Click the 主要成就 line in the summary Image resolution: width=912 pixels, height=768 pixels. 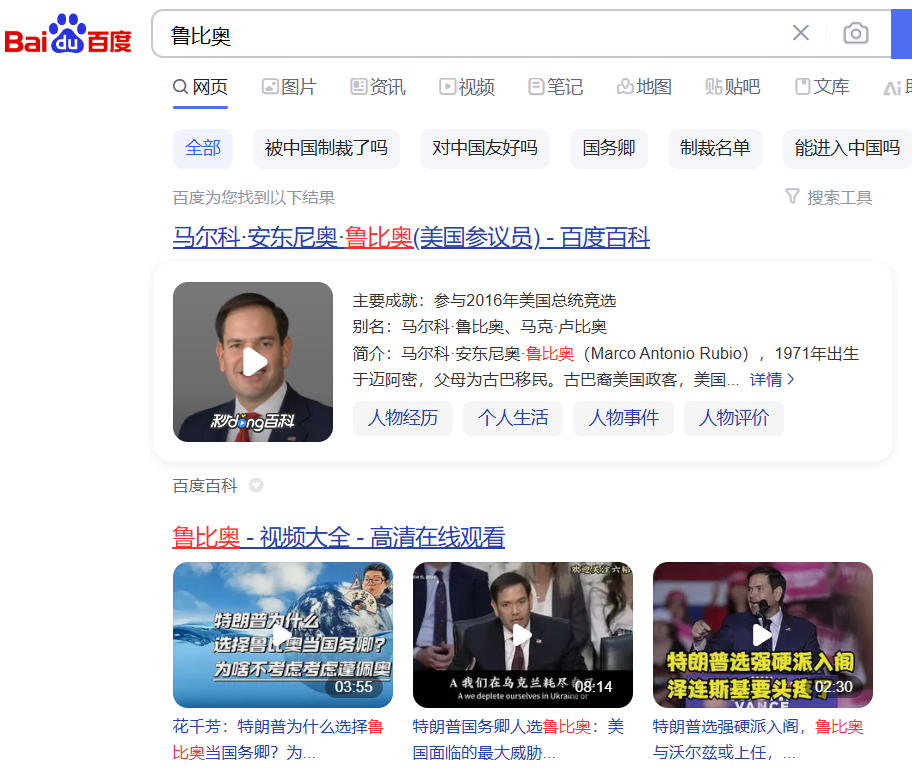pos(484,301)
